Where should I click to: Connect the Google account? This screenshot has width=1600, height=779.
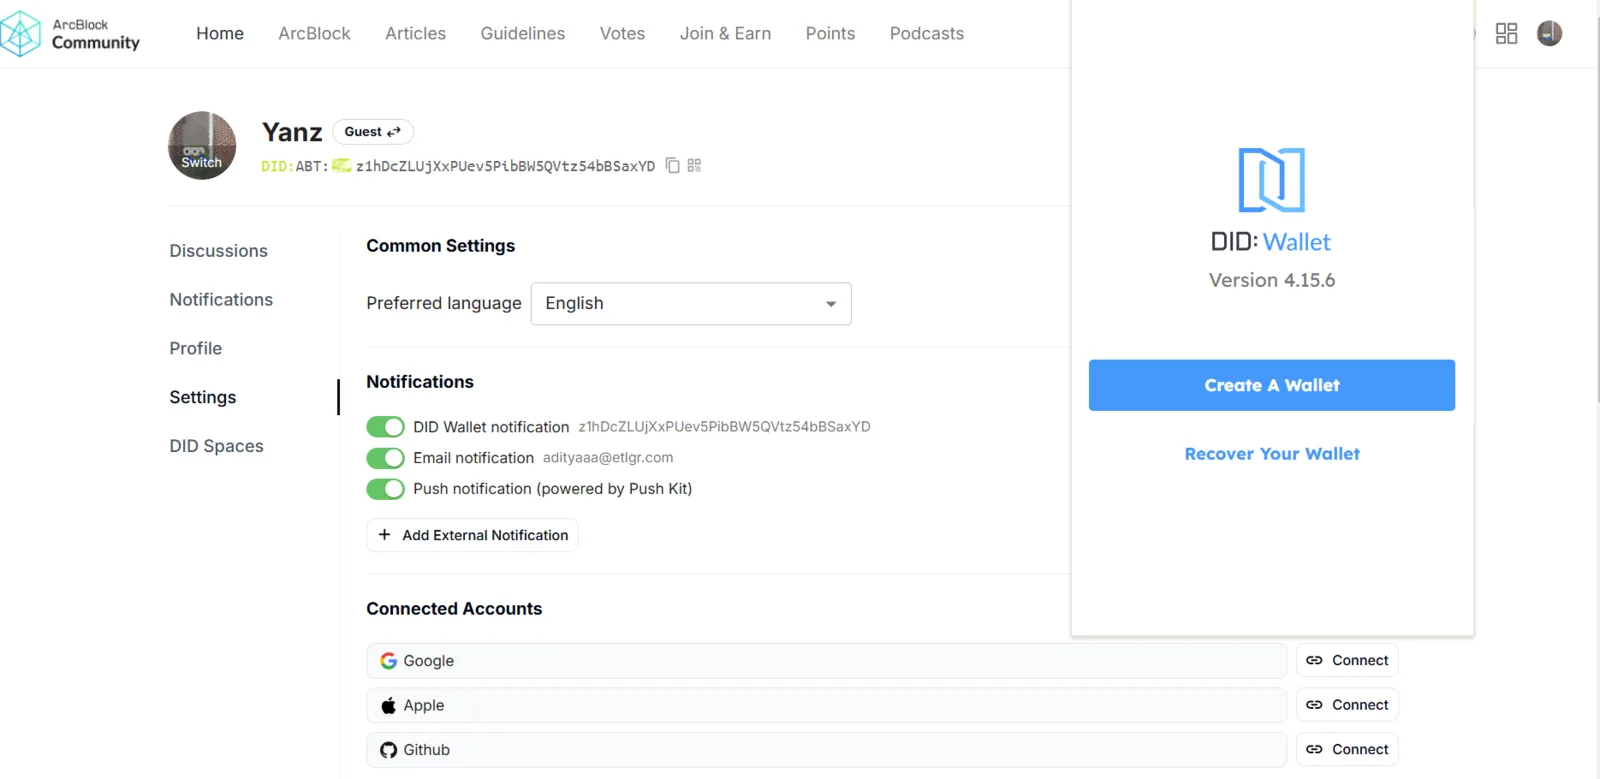[x=1347, y=661]
